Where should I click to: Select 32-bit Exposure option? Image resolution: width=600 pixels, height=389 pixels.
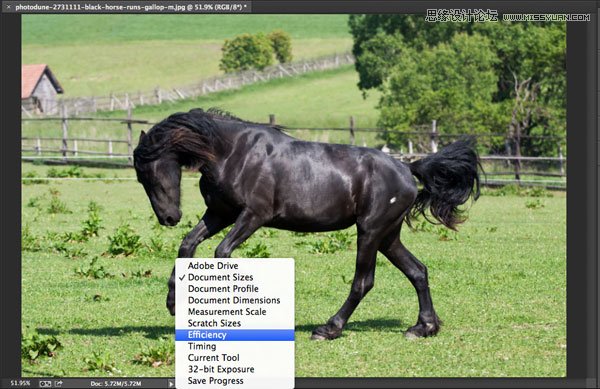235,369
